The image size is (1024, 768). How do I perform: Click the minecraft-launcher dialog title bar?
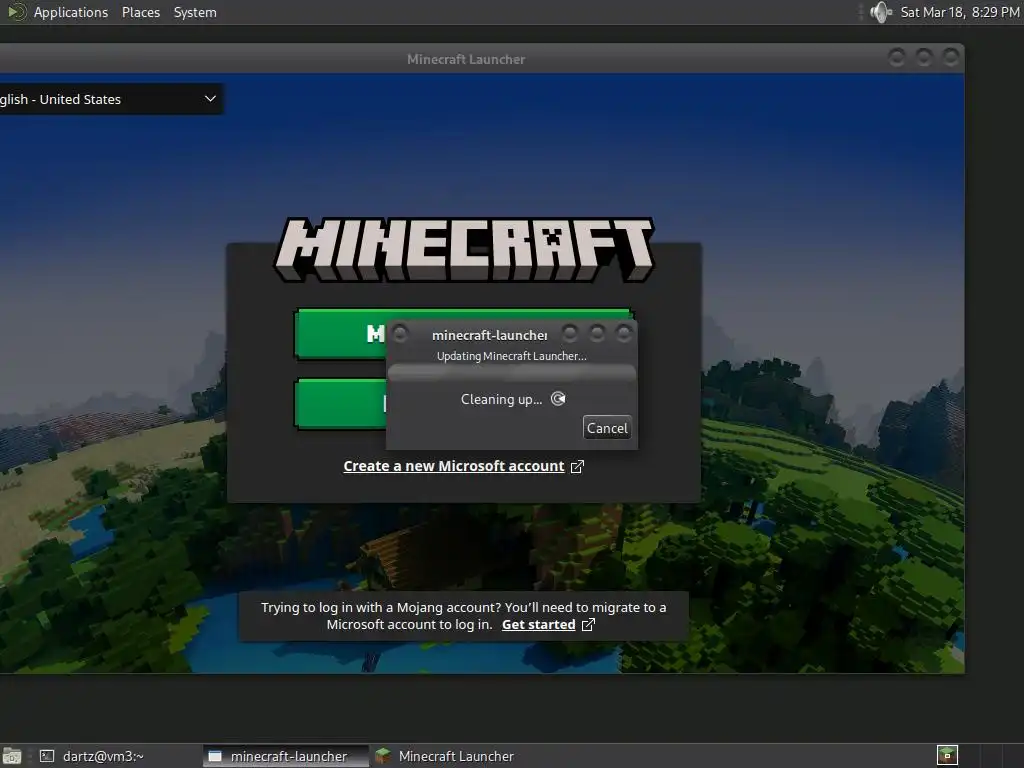490,335
